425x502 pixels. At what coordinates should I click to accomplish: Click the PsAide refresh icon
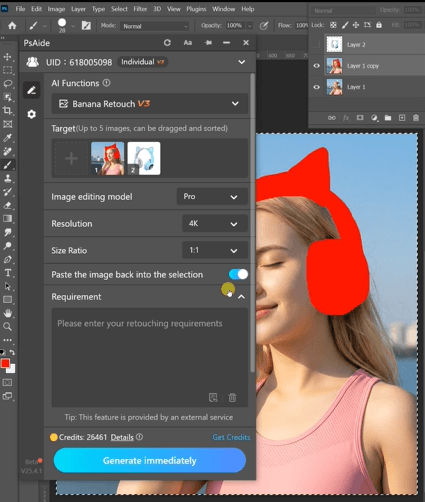tap(167, 43)
